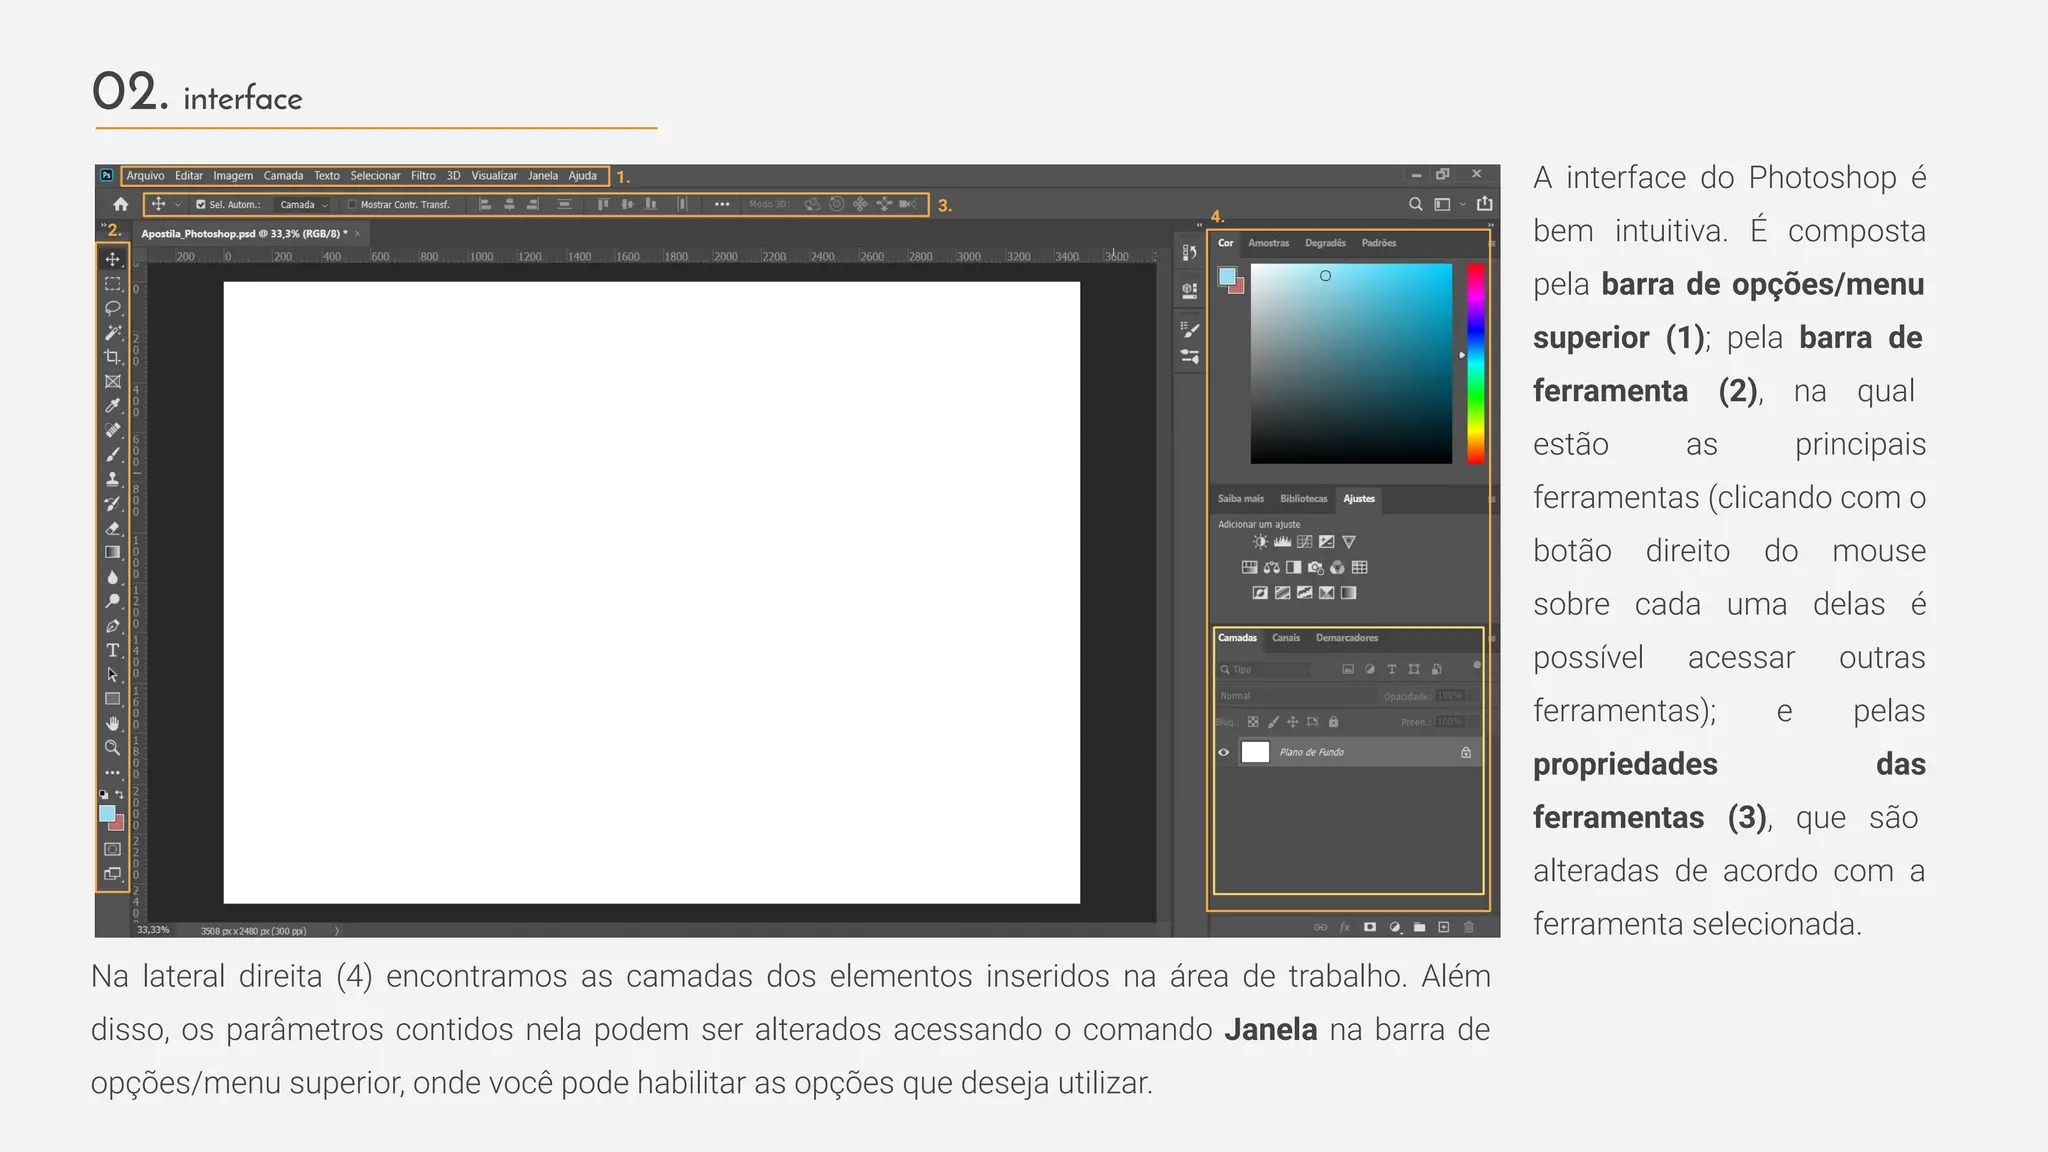Open the Janela menu
This screenshot has width=2048, height=1152.
(x=543, y=176)
